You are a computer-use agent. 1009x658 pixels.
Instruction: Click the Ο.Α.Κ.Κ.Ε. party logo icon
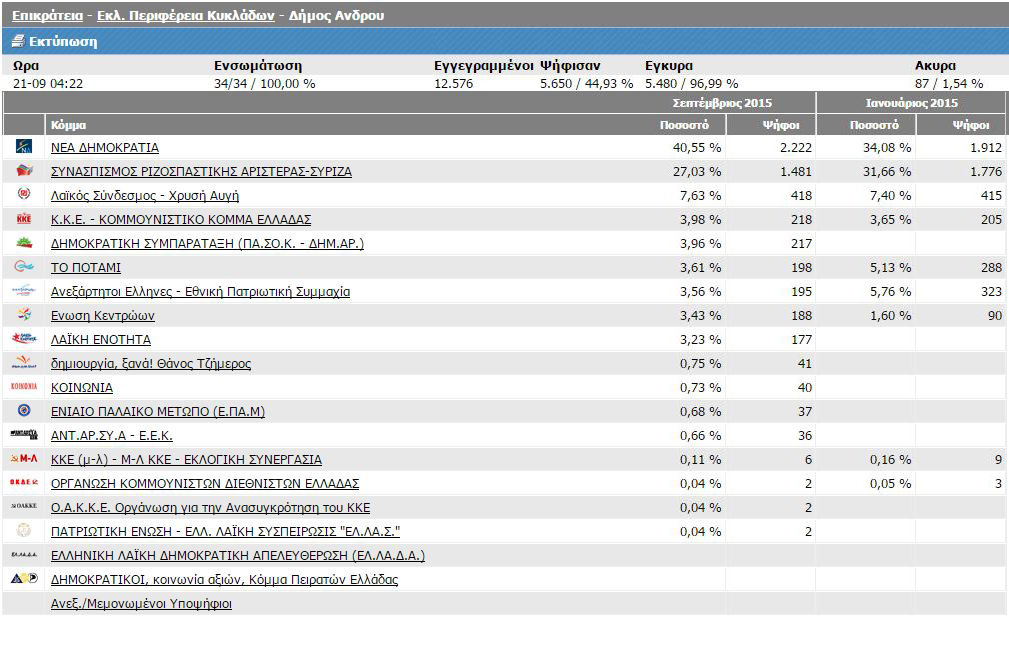24,506
